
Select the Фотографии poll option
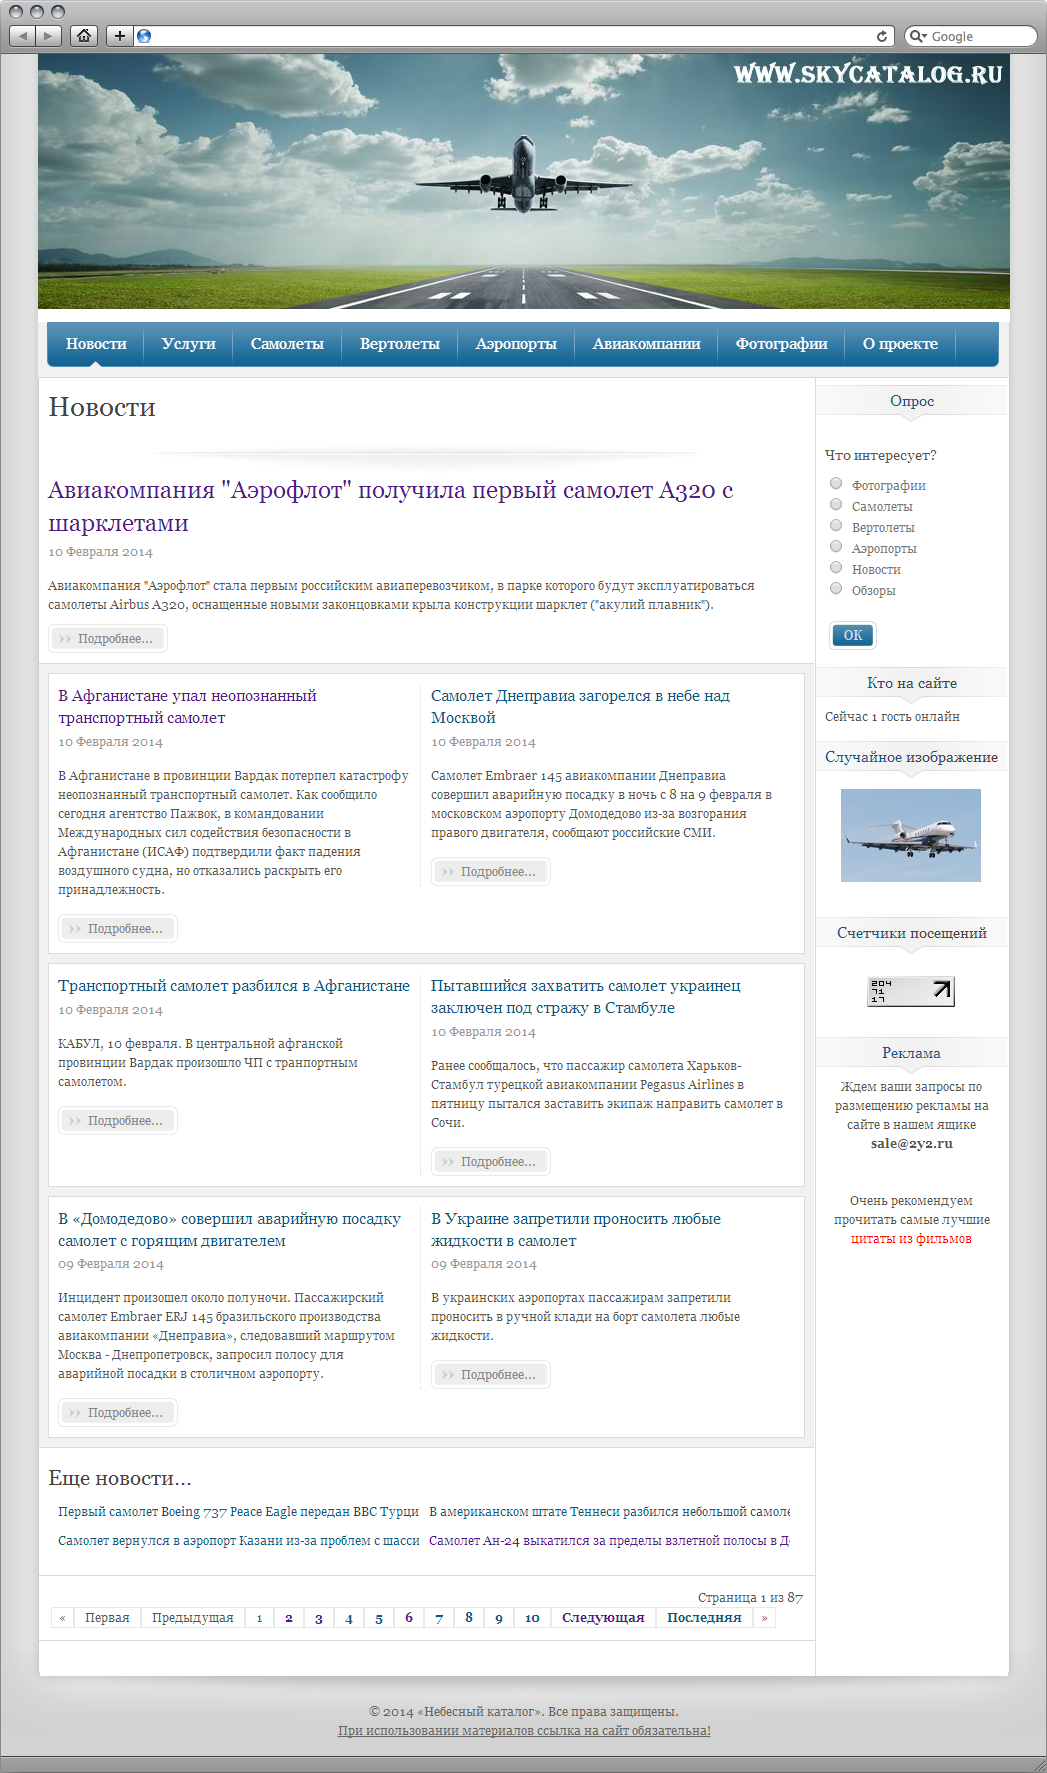pyautogui.click(x=836, y=484)
